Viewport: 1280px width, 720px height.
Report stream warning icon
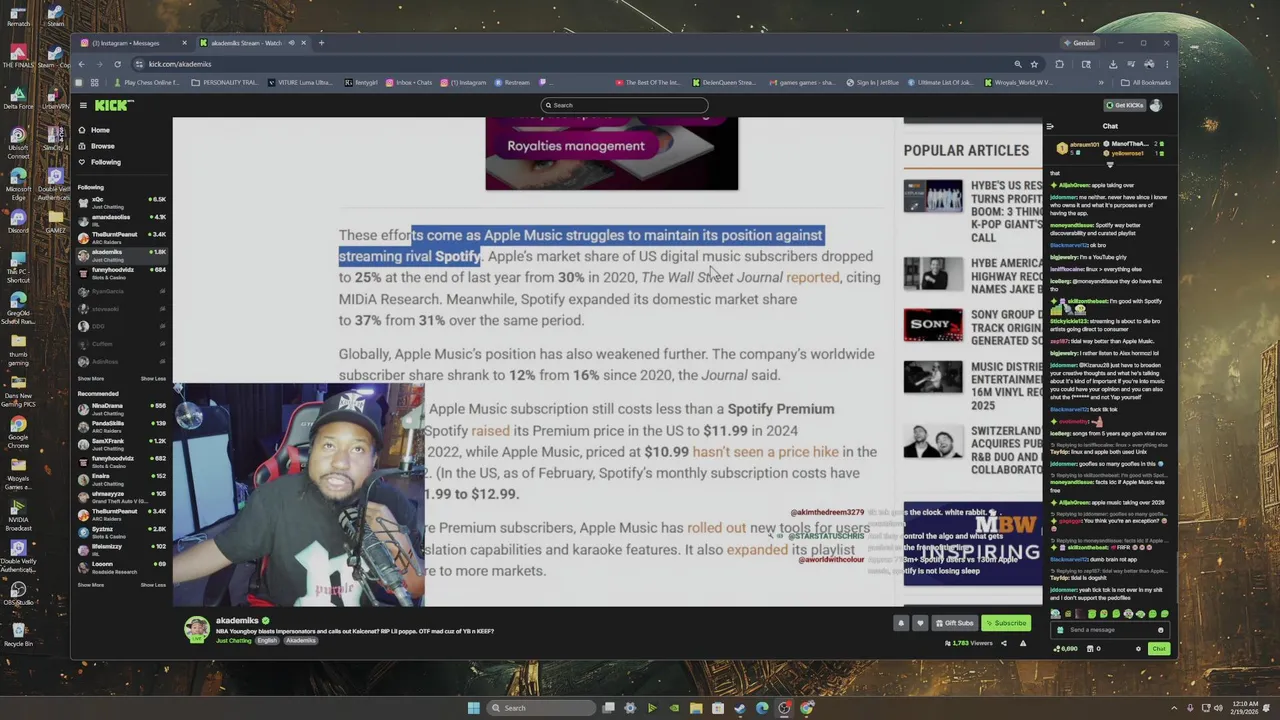click(x=1023, y=643)
